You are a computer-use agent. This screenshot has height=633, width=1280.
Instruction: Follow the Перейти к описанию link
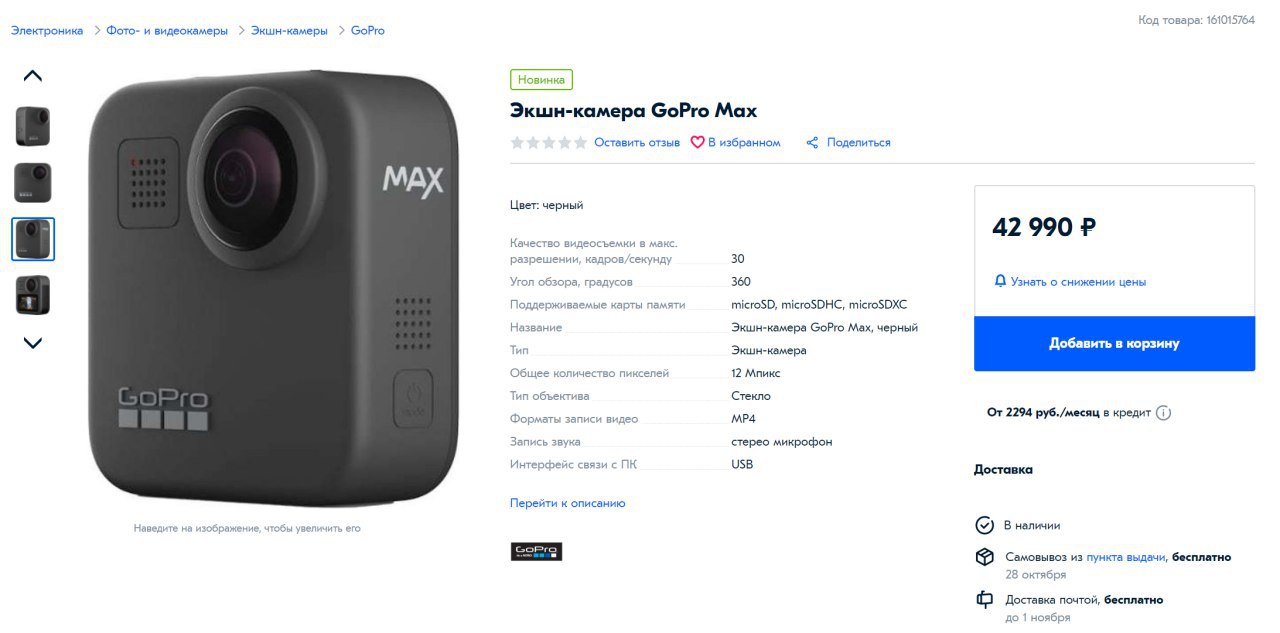(x=568, y=503)
